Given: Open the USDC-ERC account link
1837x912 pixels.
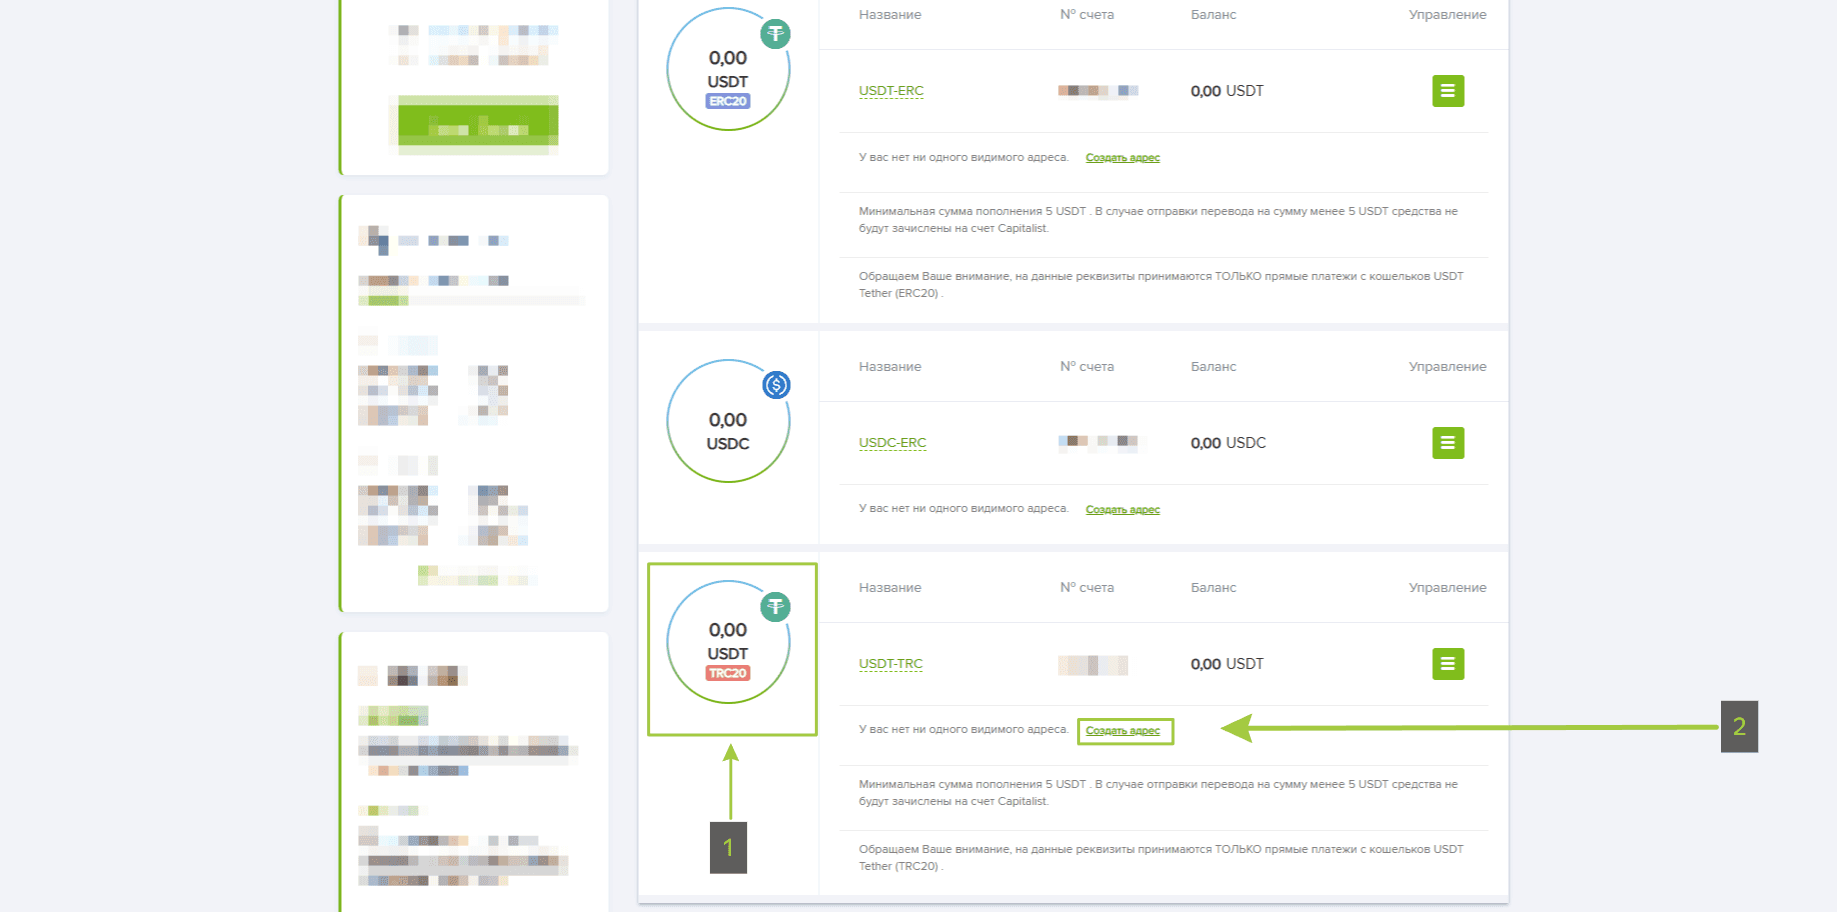Looking at the screenshot, I should pos(892,443).
